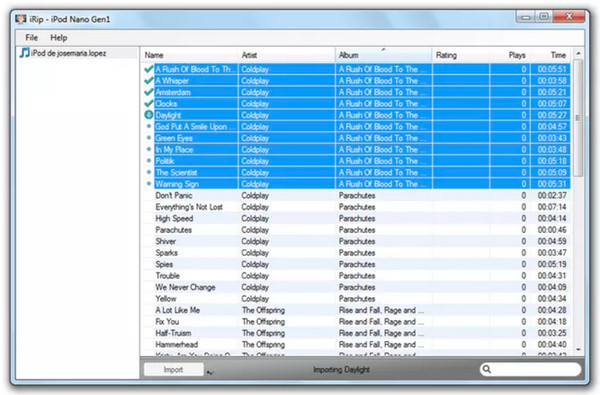Select the song Spies
The width and height of the screenshot is (600, 395).
164,264
